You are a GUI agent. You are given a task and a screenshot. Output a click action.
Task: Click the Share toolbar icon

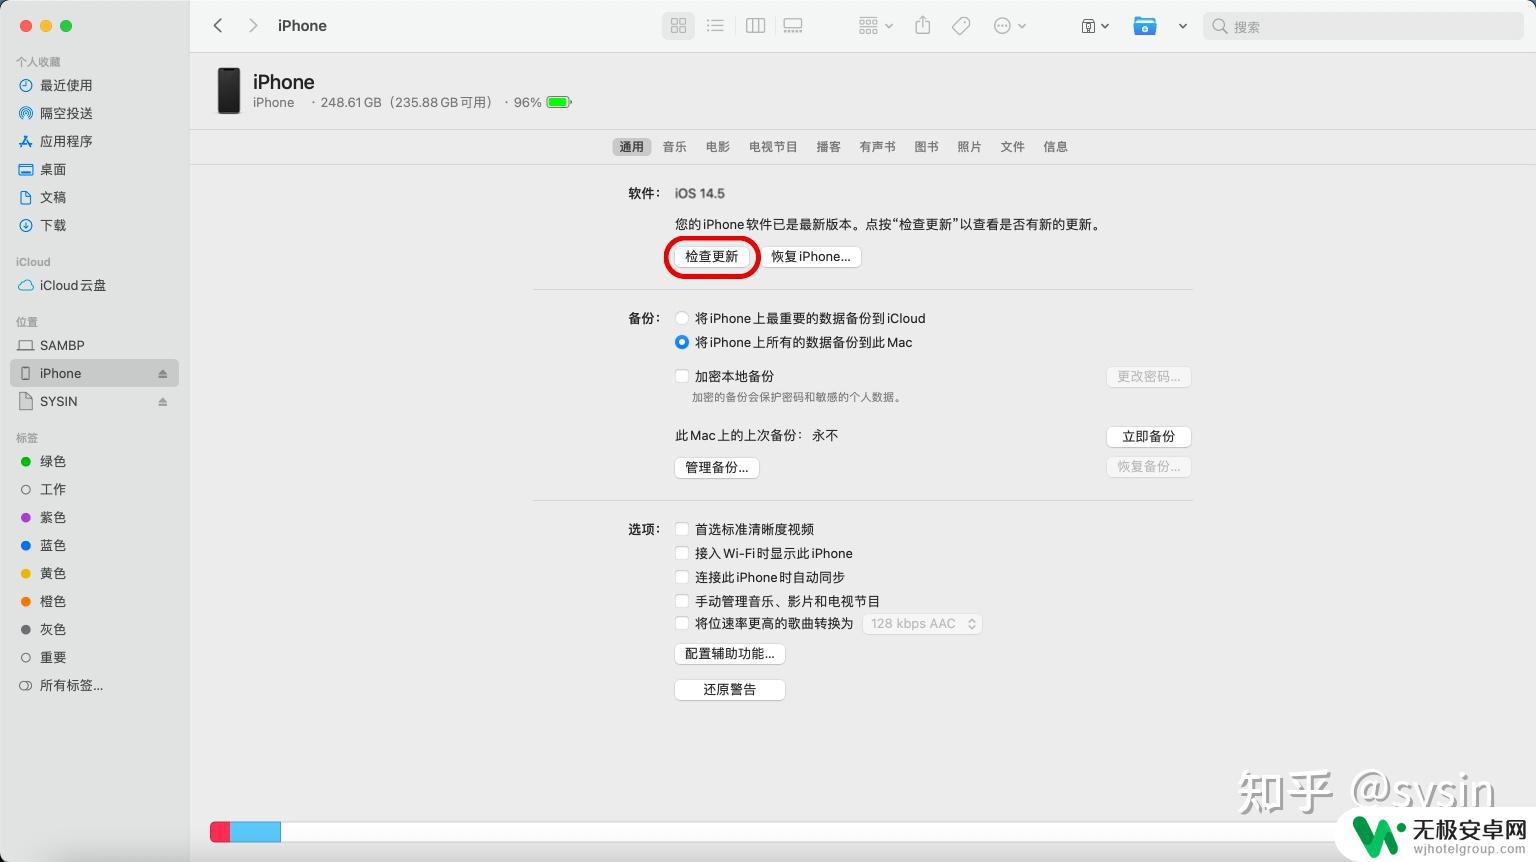coord(923,26)
